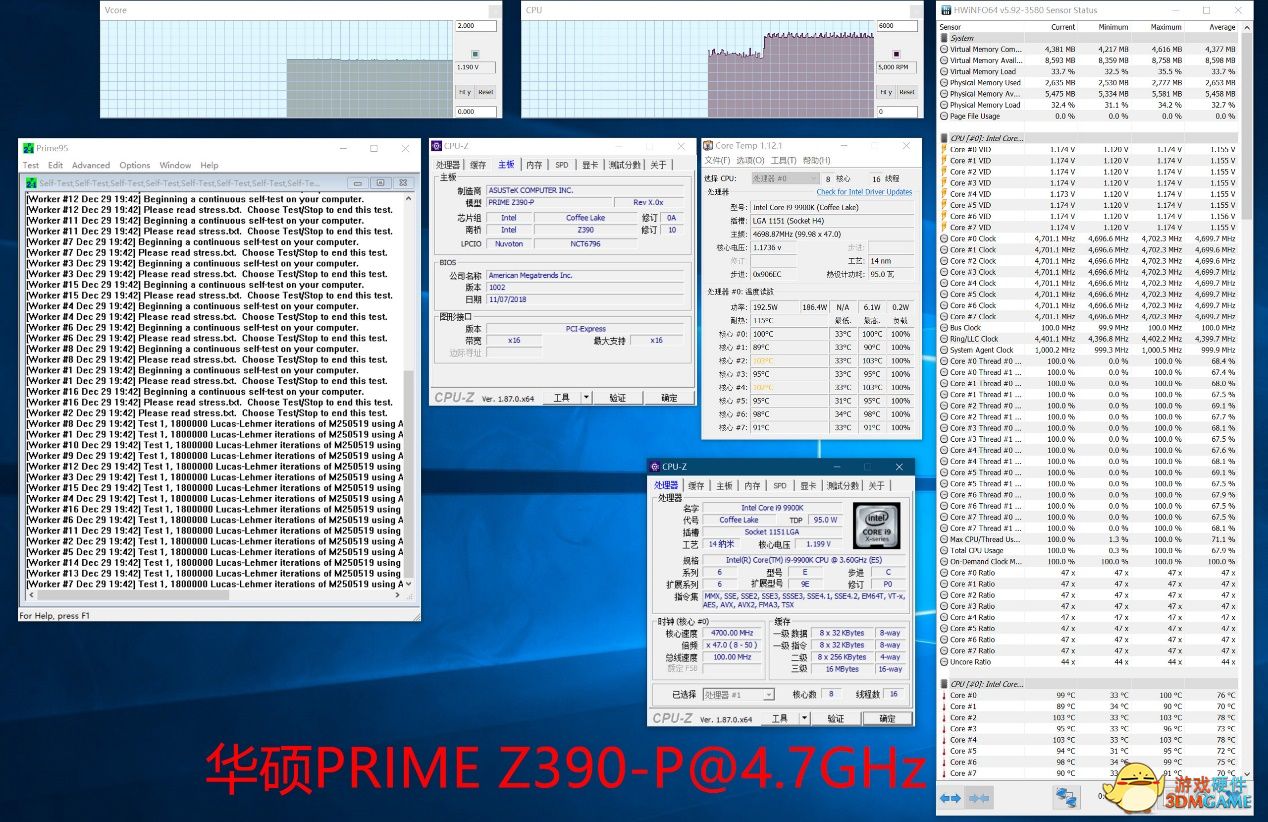Click Vcore graph color swatch
Viewport: 1268px width, 822px height.
click(474, 54)
